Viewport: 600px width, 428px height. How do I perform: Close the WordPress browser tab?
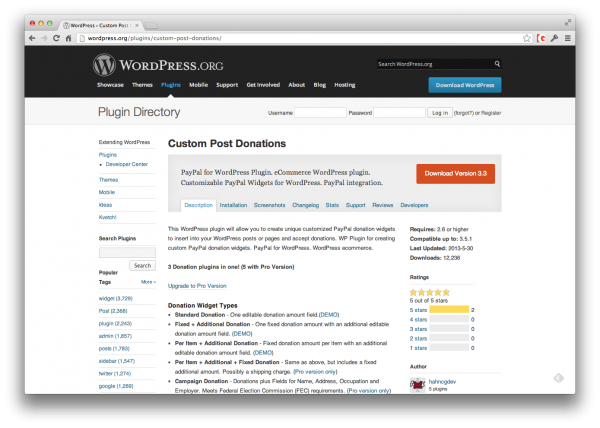point(137,25)
